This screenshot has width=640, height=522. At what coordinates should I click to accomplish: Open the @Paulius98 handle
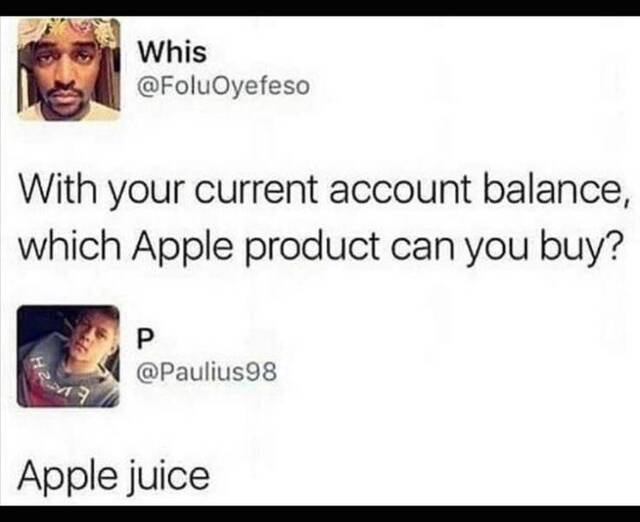pyautogui.click(x=207, y=371)
